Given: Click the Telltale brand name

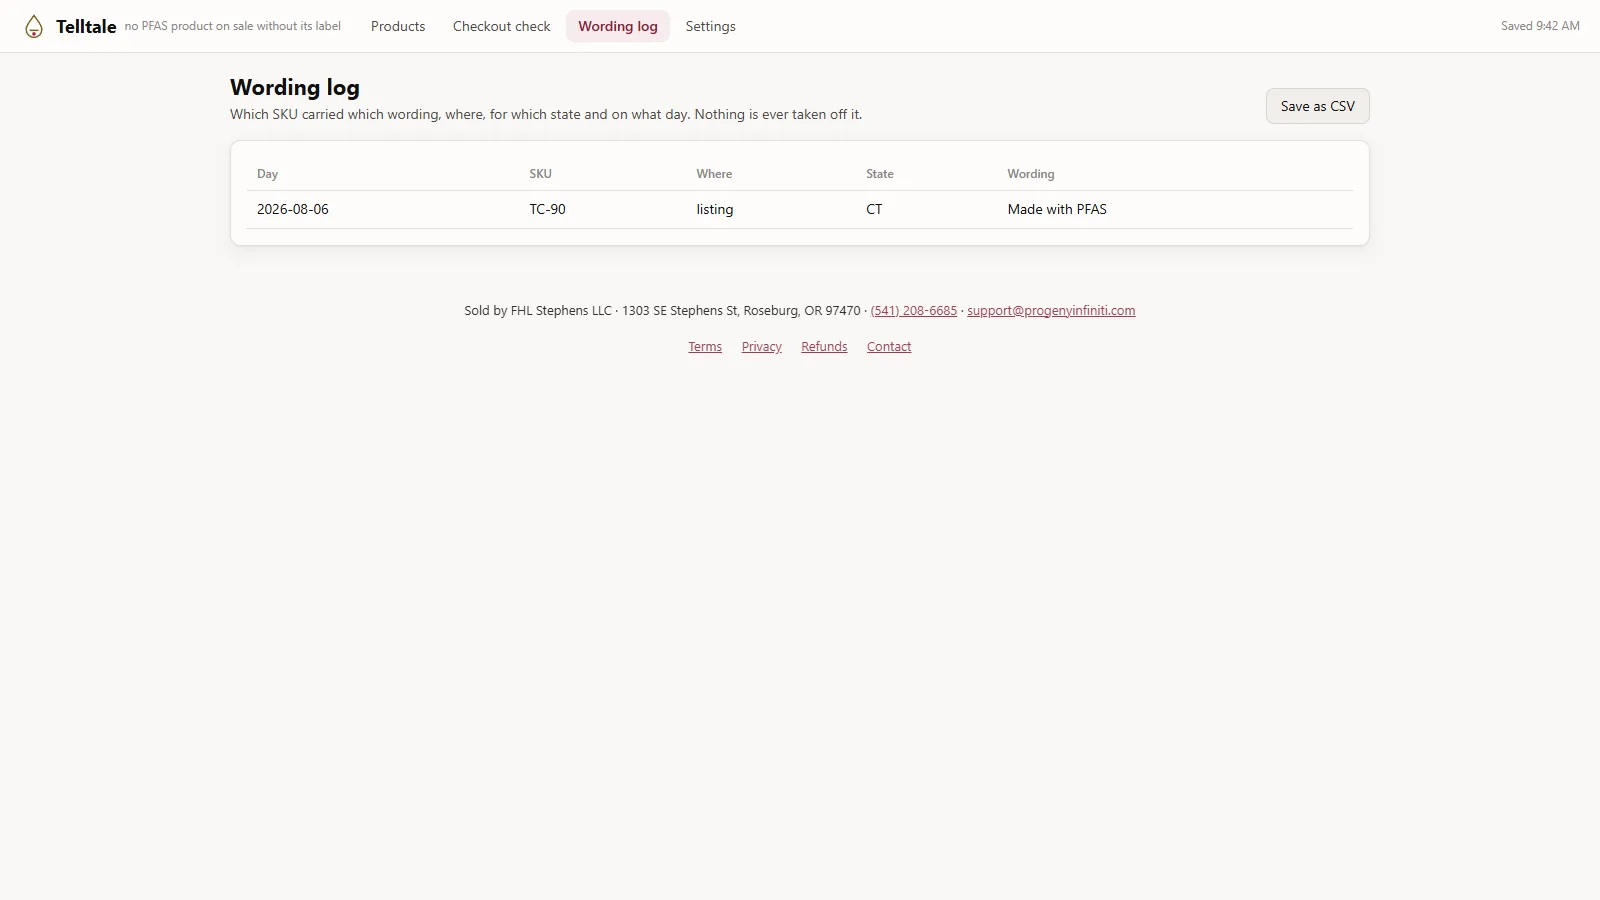Looking at the screenshot, I should click(86, 27).
